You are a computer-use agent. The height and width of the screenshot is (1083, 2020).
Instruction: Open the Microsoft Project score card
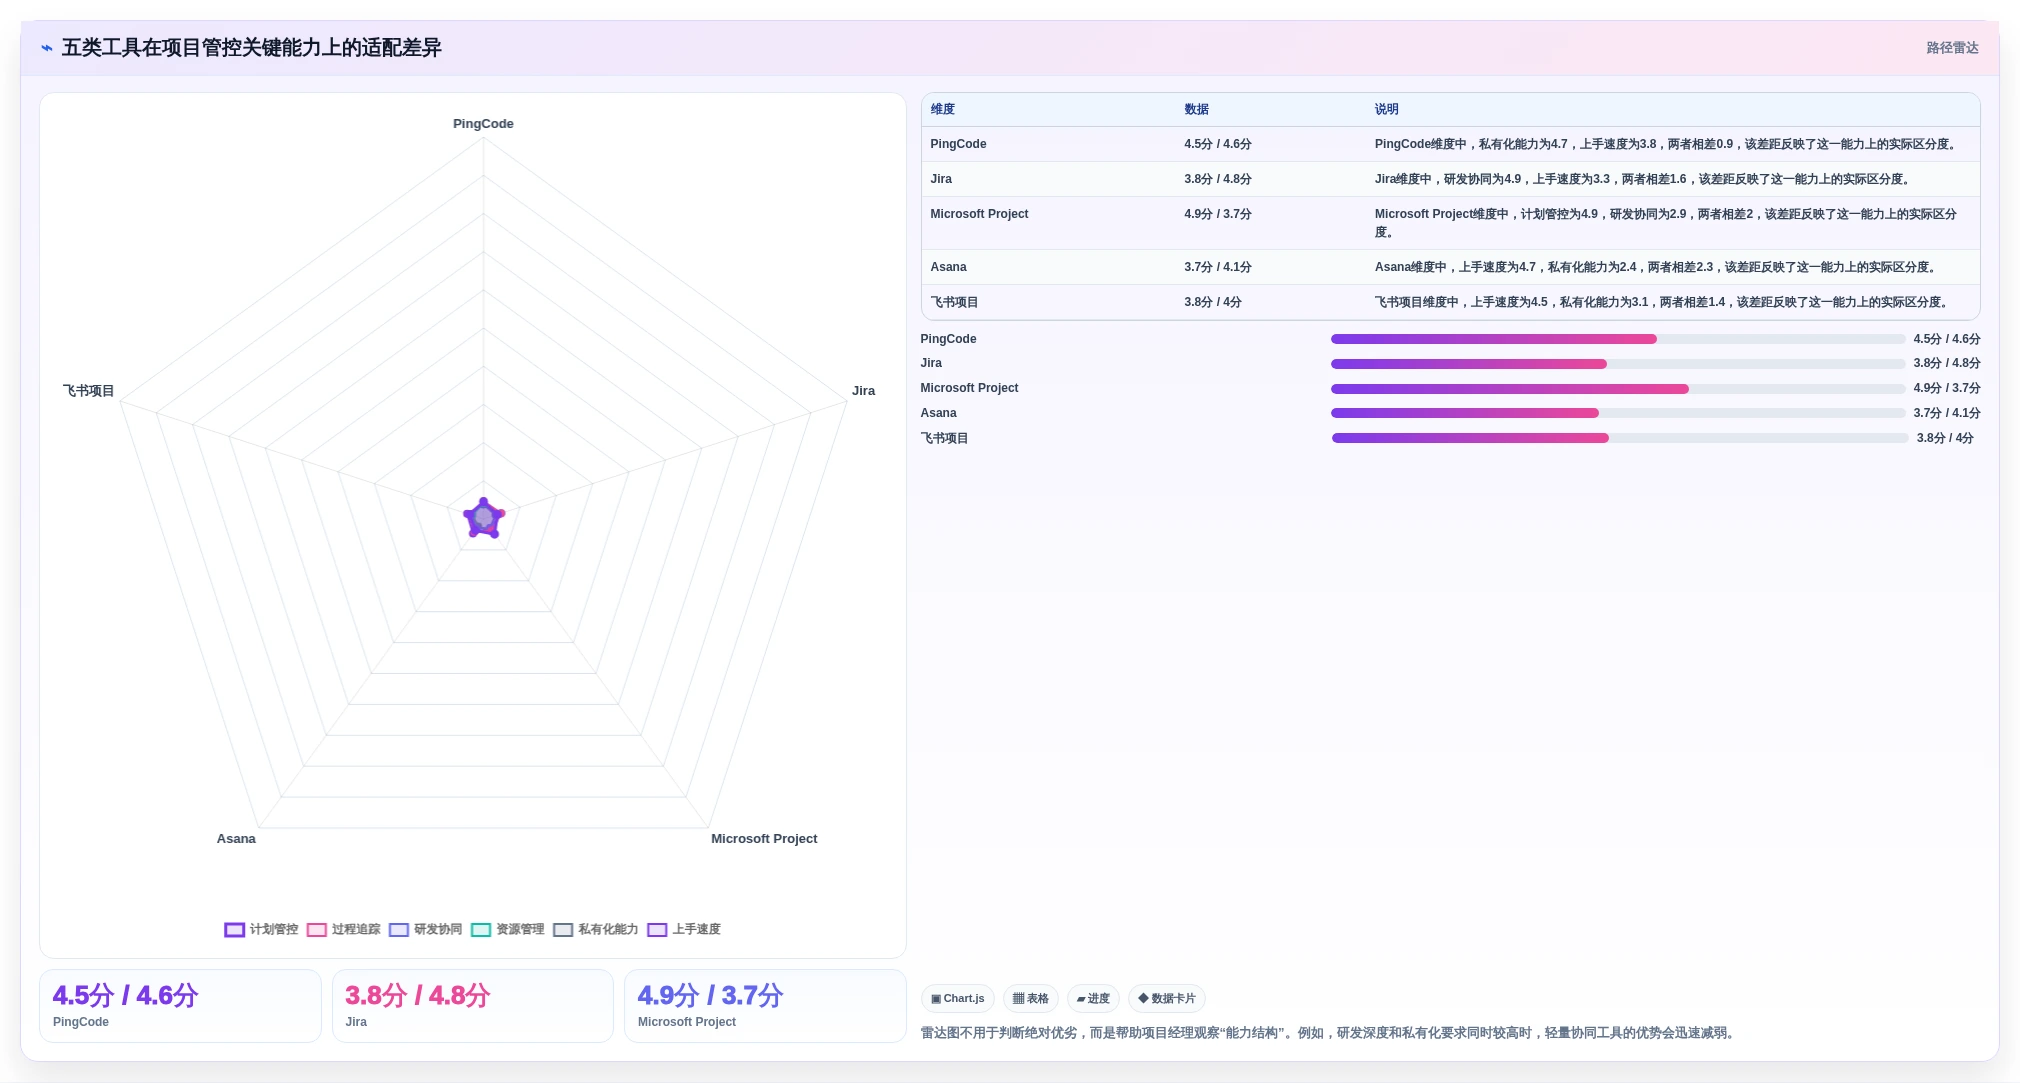[765, 1006]
